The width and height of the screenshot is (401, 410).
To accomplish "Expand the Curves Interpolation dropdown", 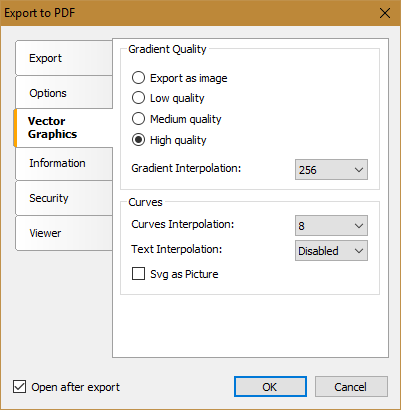I will click(x=331, y=226).
